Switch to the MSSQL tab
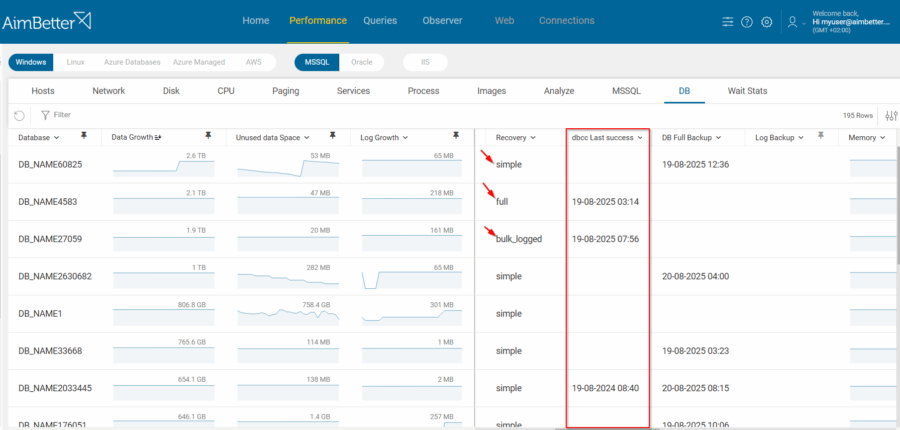 point(626,91)
